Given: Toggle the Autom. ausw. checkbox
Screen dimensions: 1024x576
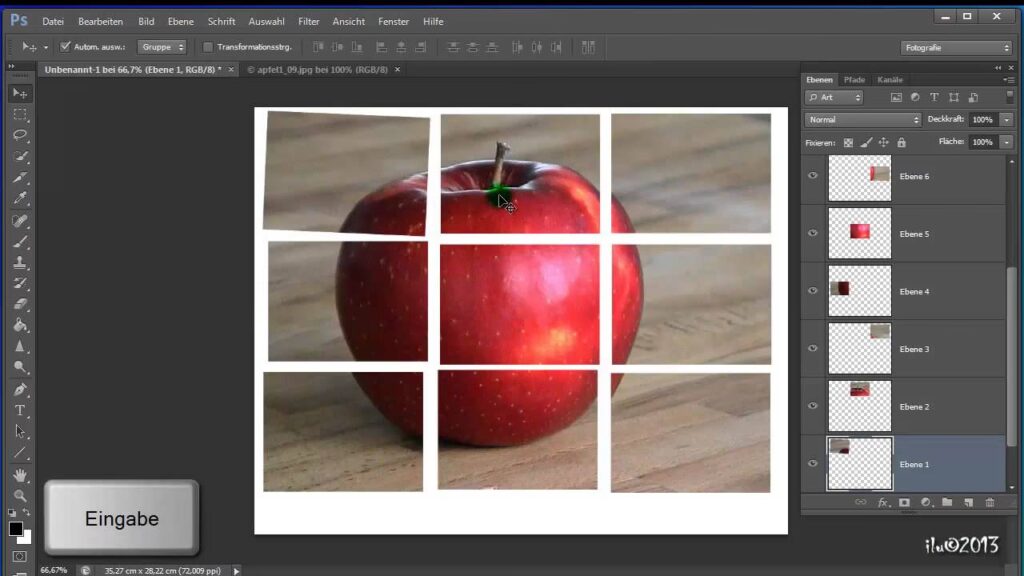Looking at the screenshot, I should [66, 47].
